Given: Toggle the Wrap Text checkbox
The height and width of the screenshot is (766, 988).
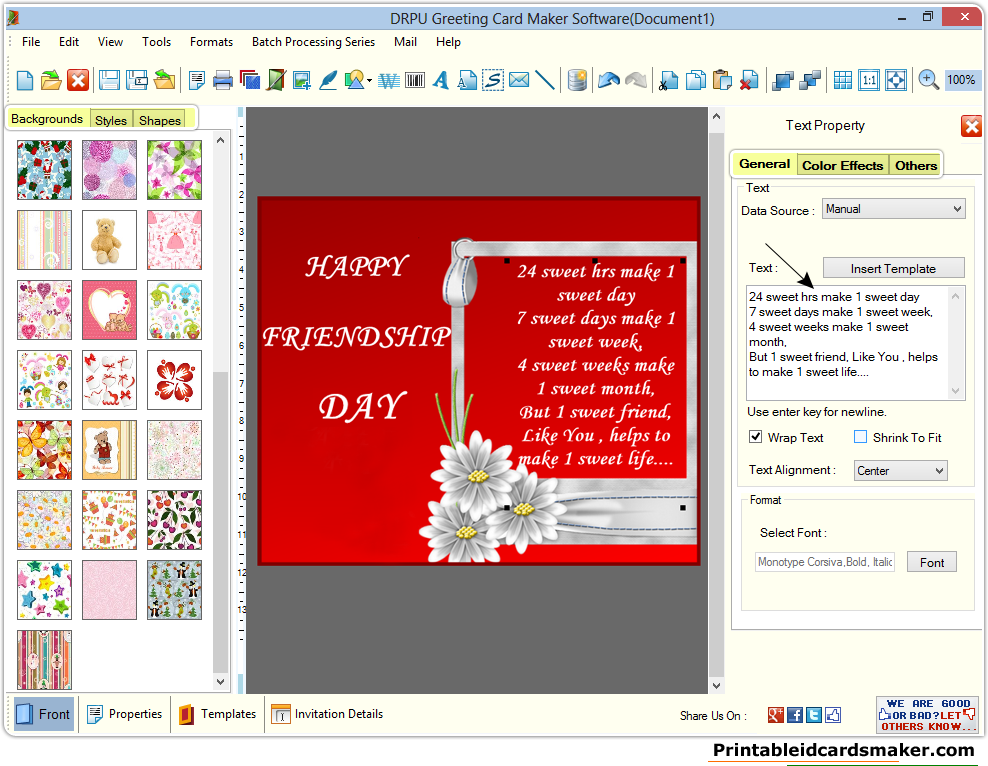Looking at the screenshot, I should (x=755, y=437).
